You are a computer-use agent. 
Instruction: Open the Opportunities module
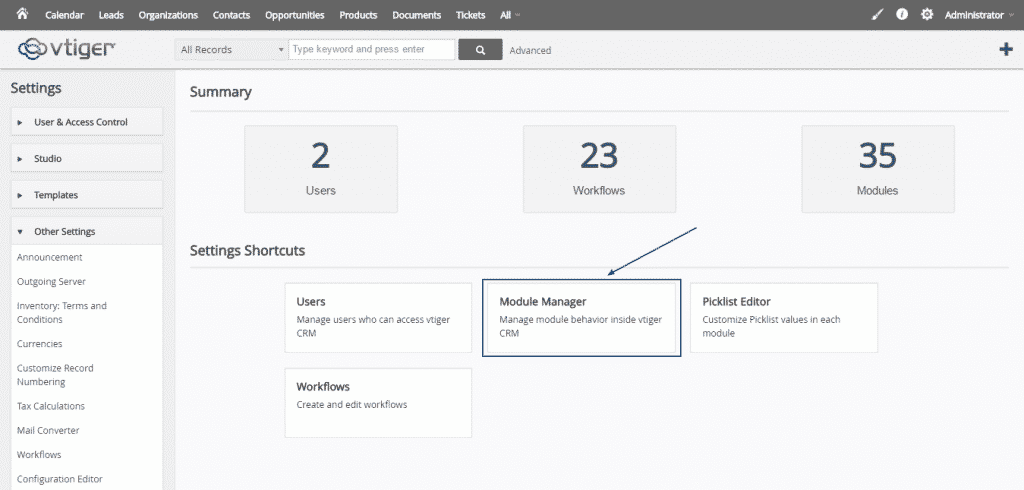(295, 15)
